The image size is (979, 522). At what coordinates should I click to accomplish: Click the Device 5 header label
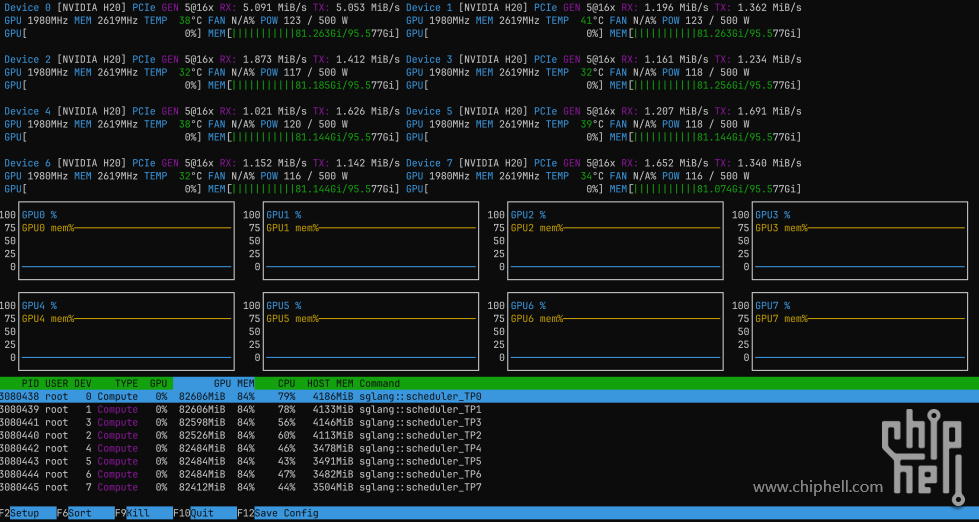point(430,111)
